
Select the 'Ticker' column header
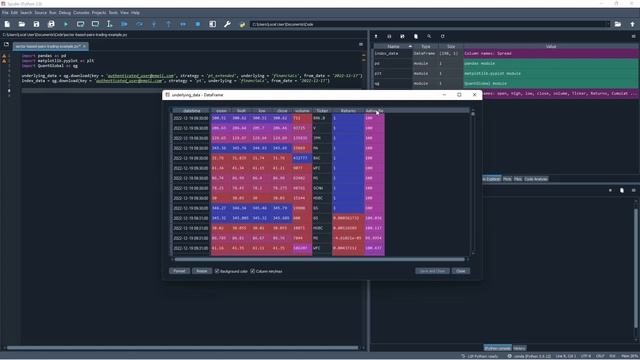coord(322,111)
